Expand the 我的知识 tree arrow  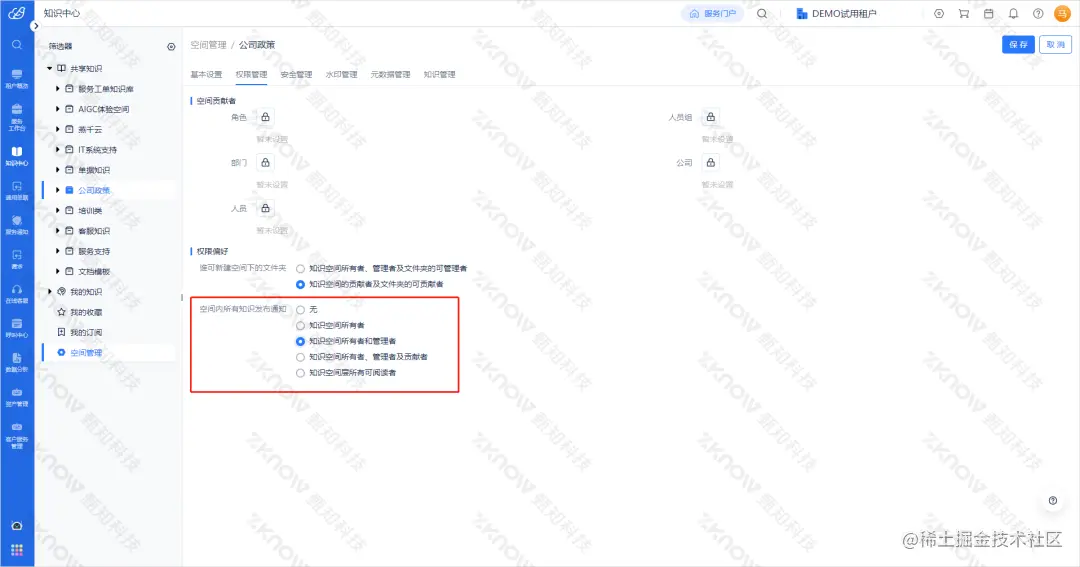50,291
